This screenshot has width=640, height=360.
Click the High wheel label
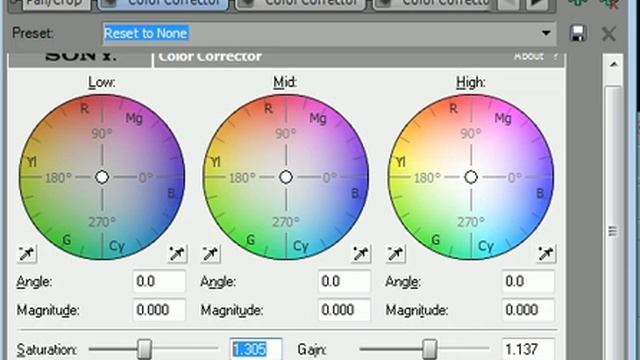coord(471,83)
